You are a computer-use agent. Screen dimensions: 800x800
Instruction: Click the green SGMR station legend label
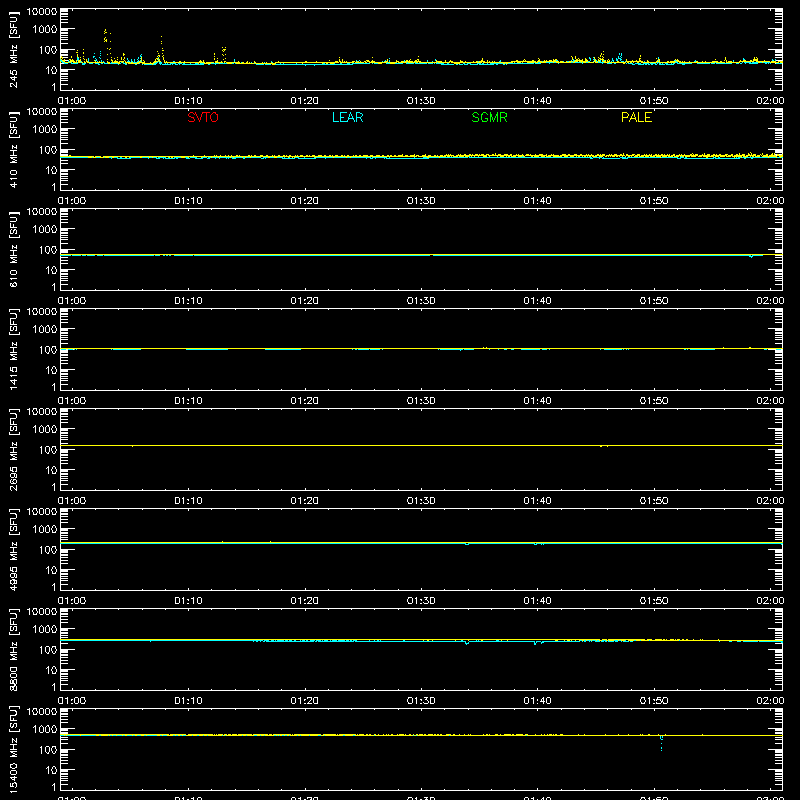click(489, 117)
